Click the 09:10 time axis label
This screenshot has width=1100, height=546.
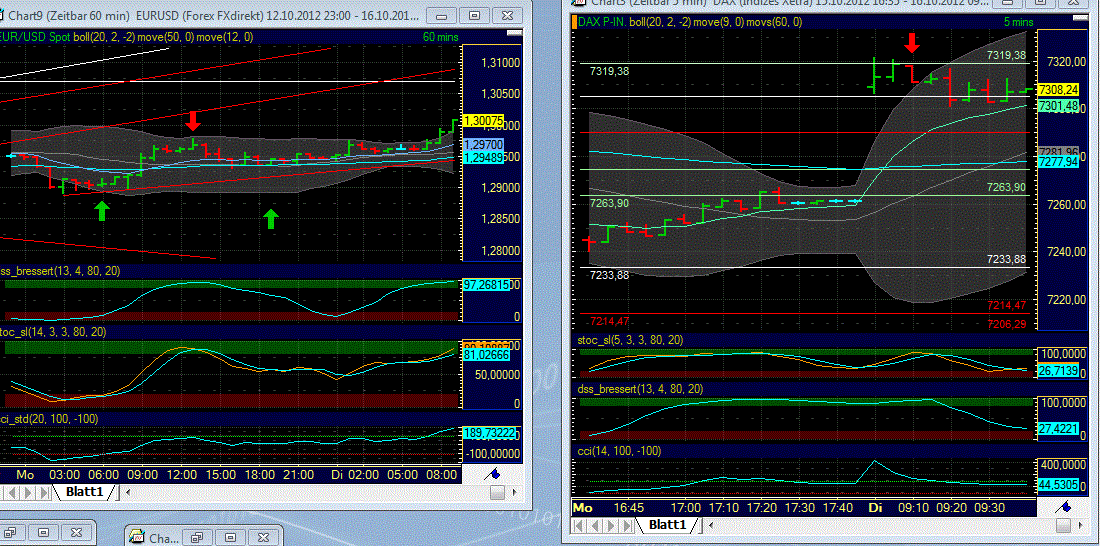click(x=911, y=507)
